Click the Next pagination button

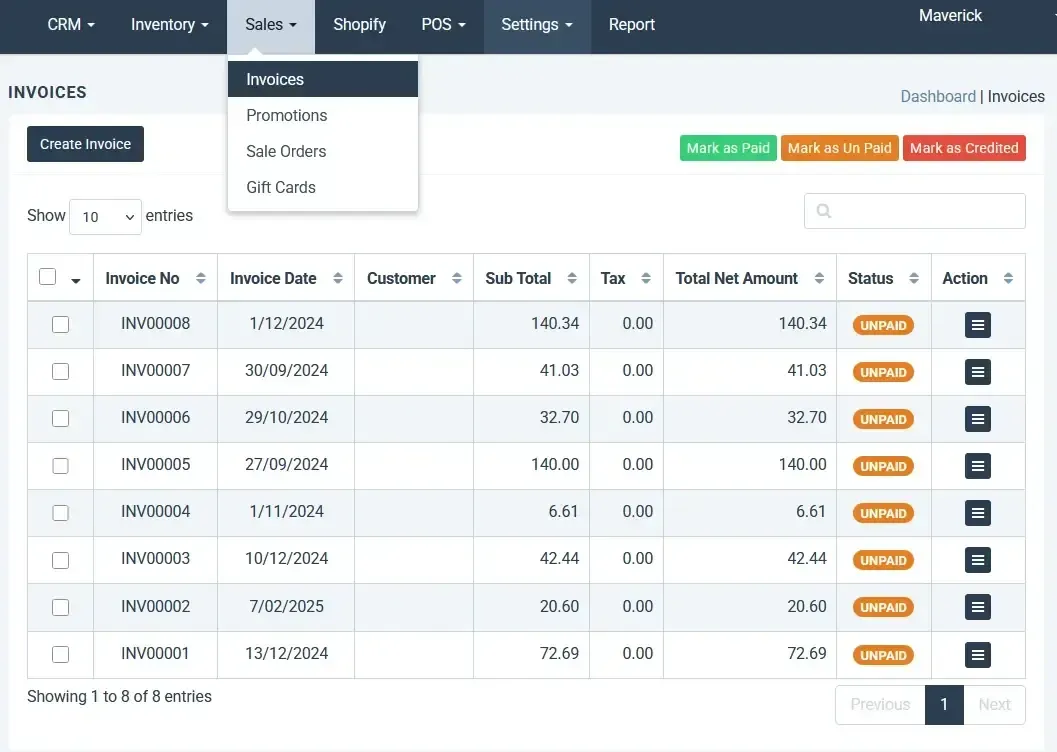coord(994,705)
